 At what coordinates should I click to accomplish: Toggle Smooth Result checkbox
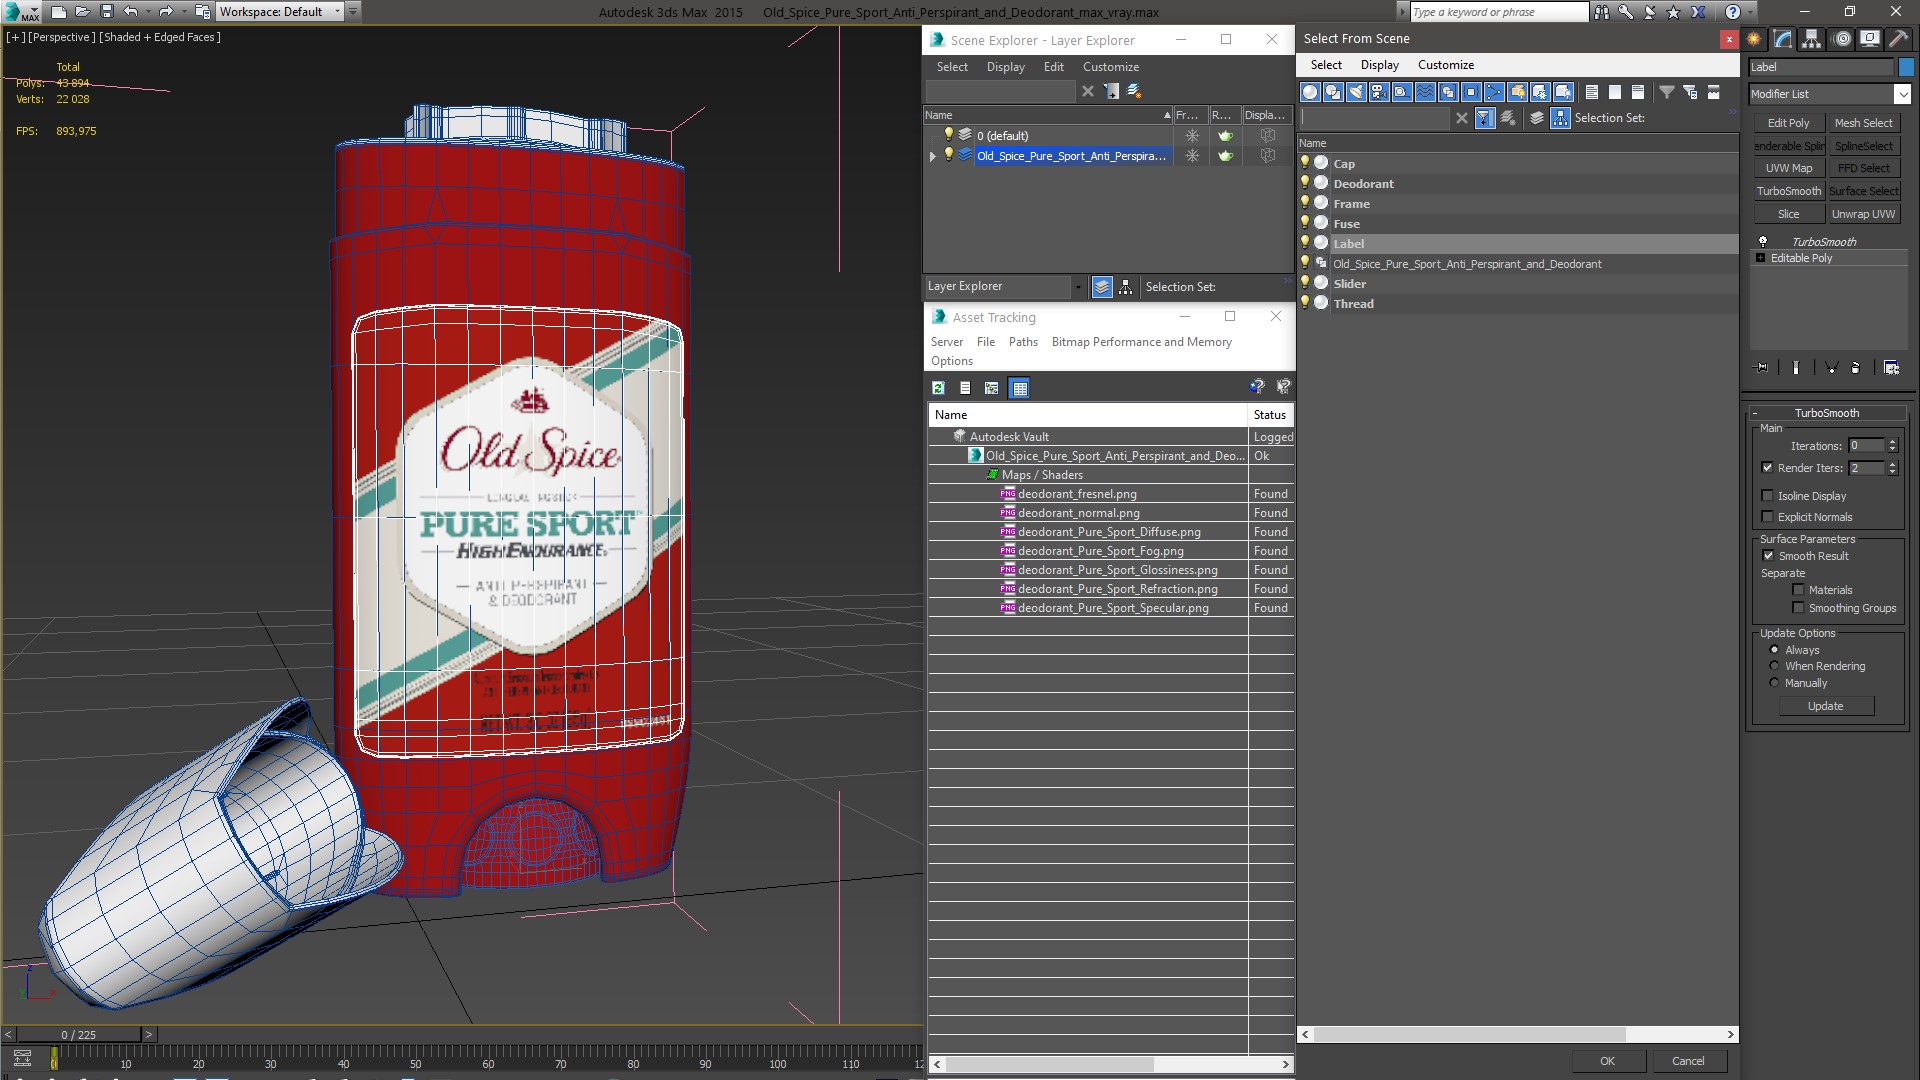pos(1768,556)
